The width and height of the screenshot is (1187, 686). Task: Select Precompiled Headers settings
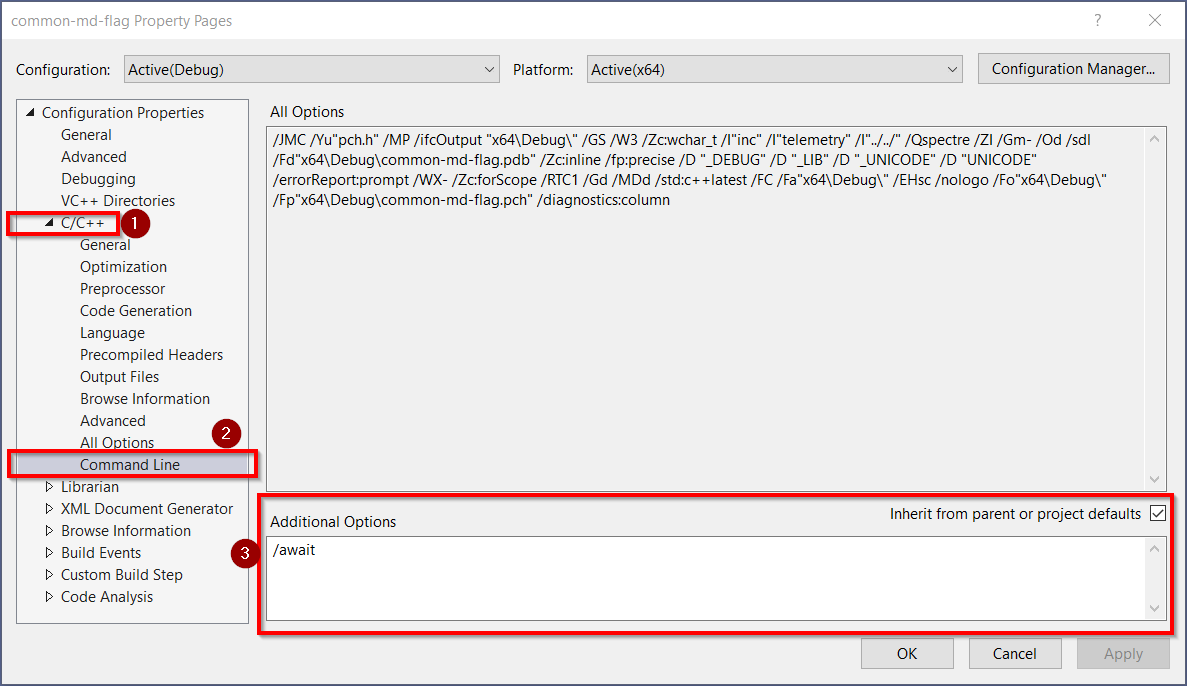point(151,354)
